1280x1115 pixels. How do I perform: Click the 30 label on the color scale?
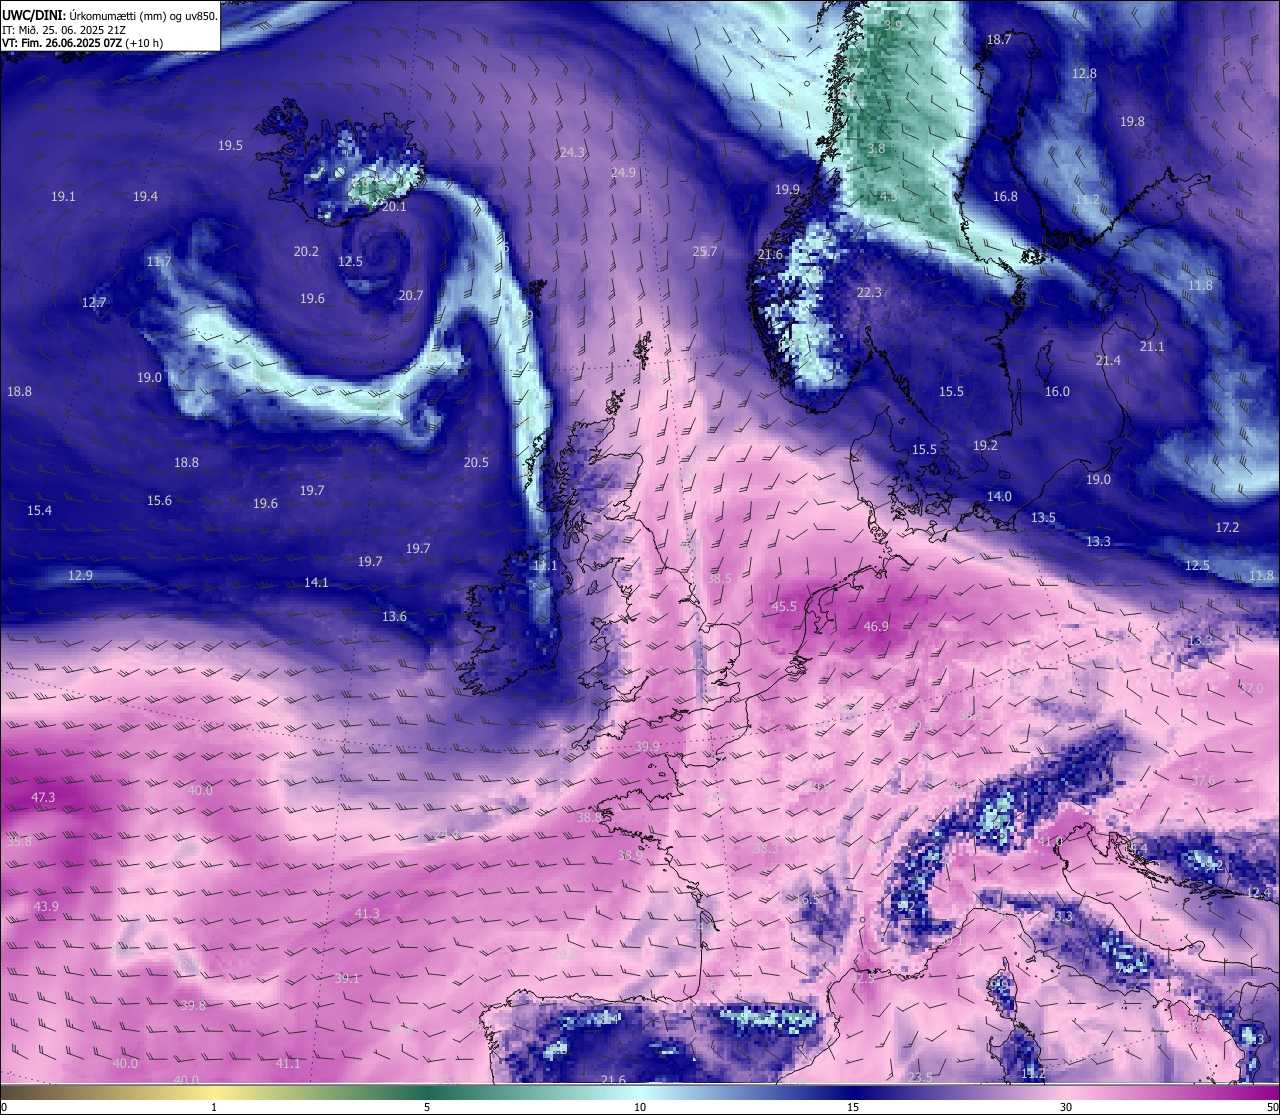pyautogui.click(x=1066, y=1107)
